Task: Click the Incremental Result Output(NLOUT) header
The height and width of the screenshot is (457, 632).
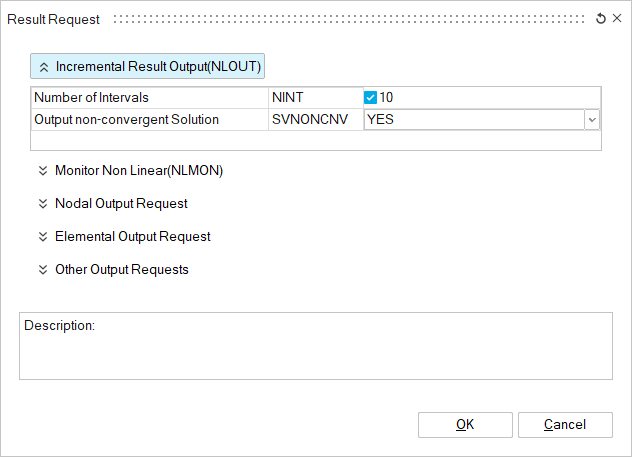Action: 148,66
